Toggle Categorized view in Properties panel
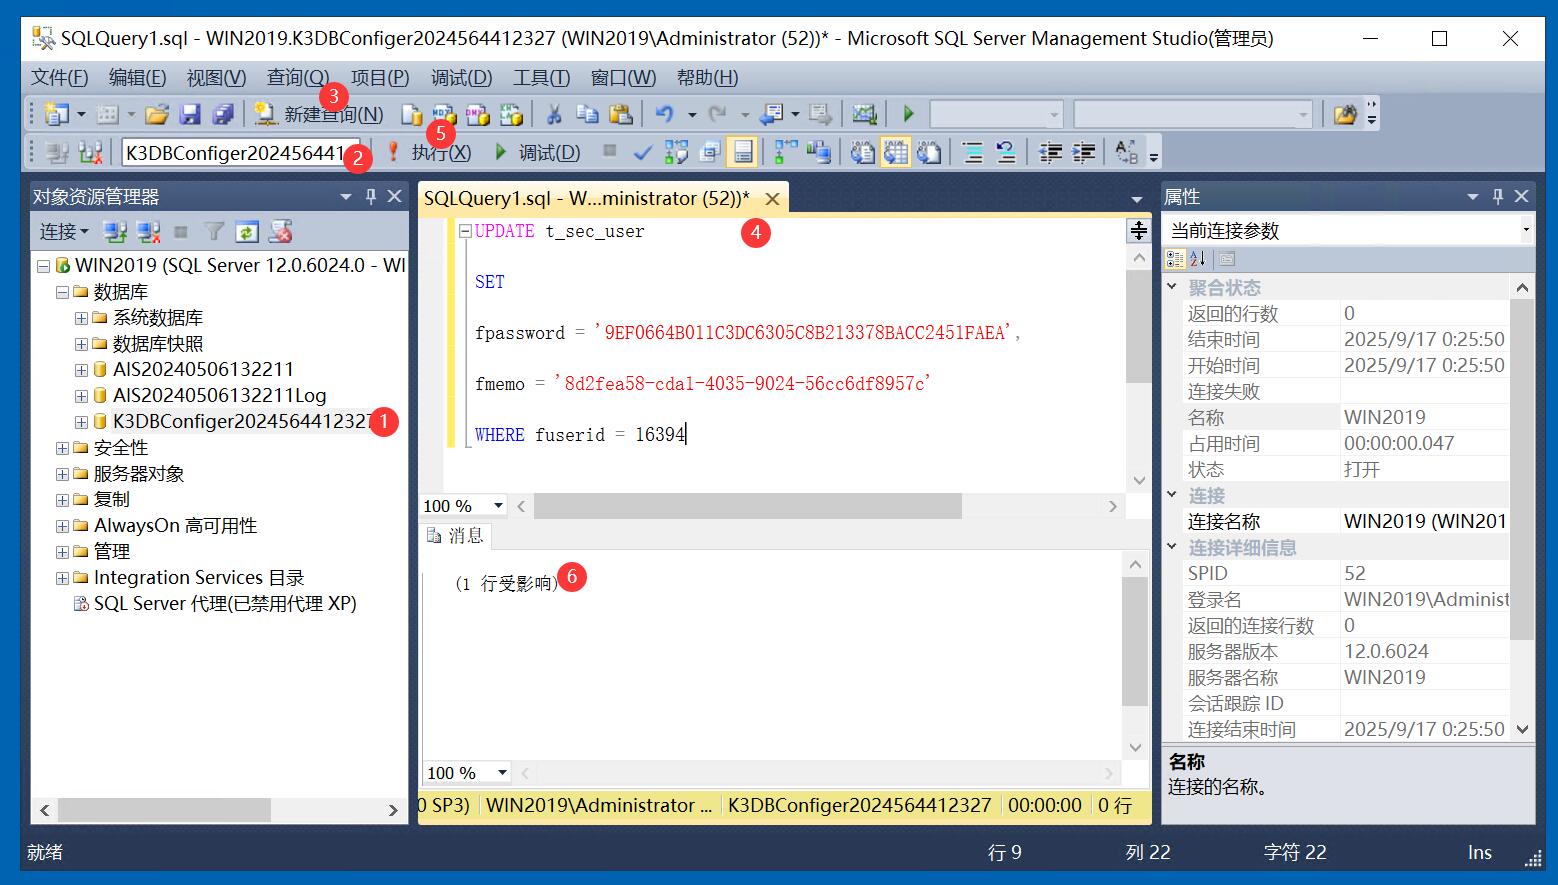The image size is (1558, 885). tap(1175, 259)
